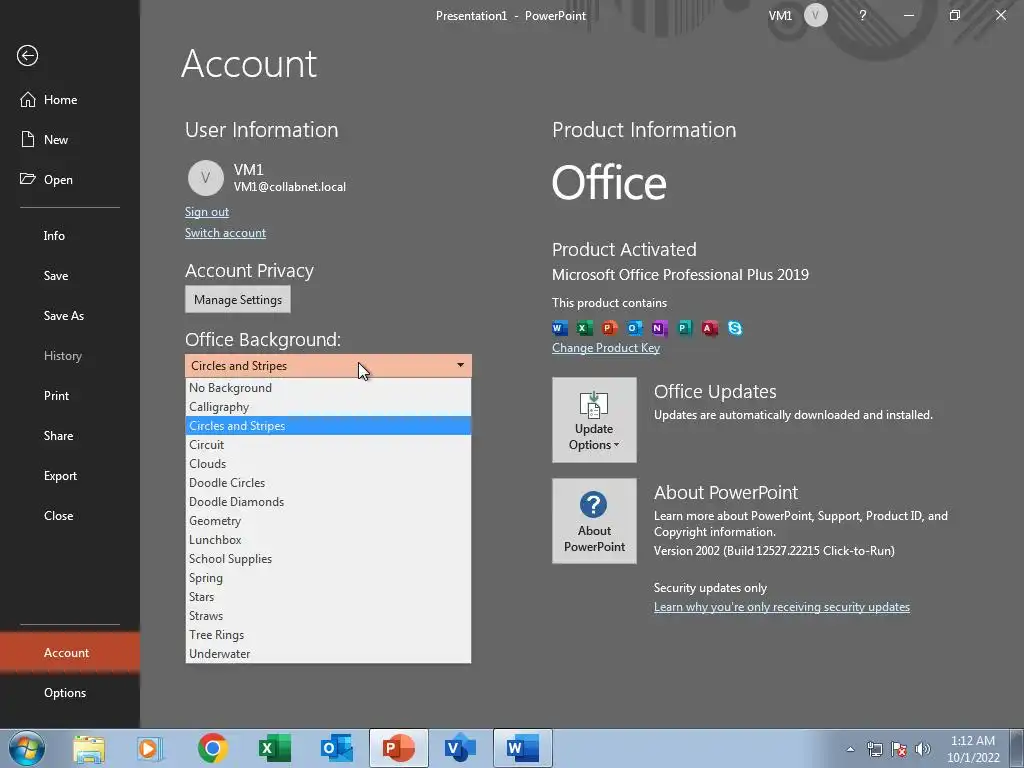Click the OneNote product icon
Viewport: 1024px width, 768px height.
659,328
